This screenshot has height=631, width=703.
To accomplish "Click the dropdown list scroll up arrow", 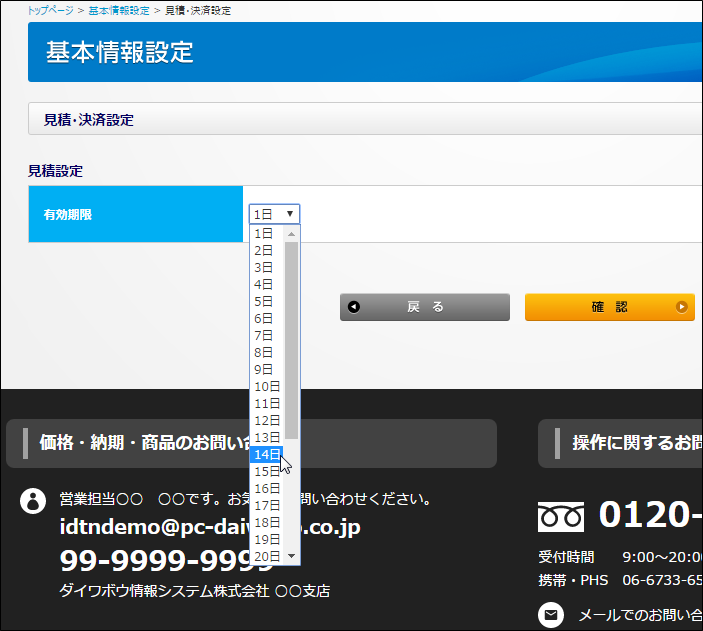I will click(x=292, y=234).
